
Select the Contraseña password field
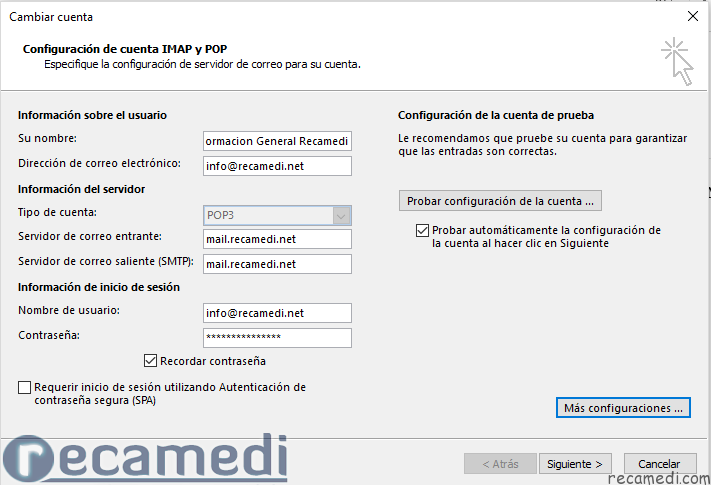(x=277, y=338)
